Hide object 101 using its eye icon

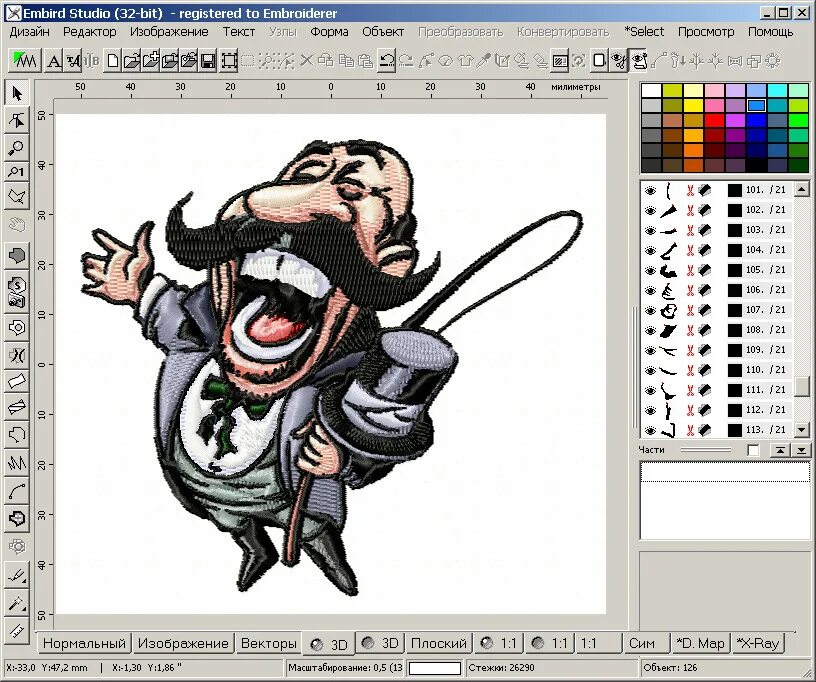coord(650,190)
